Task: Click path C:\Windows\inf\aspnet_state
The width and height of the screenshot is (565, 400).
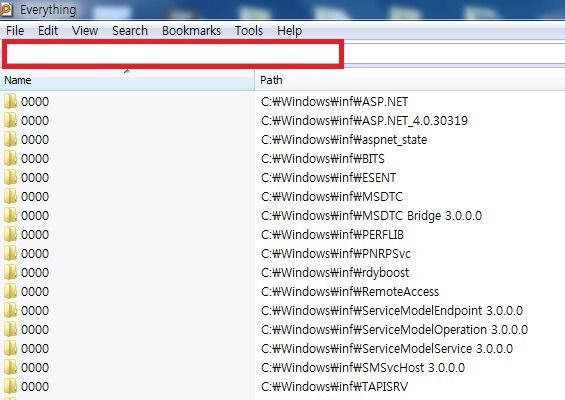Action: click(x=344, y=139)
